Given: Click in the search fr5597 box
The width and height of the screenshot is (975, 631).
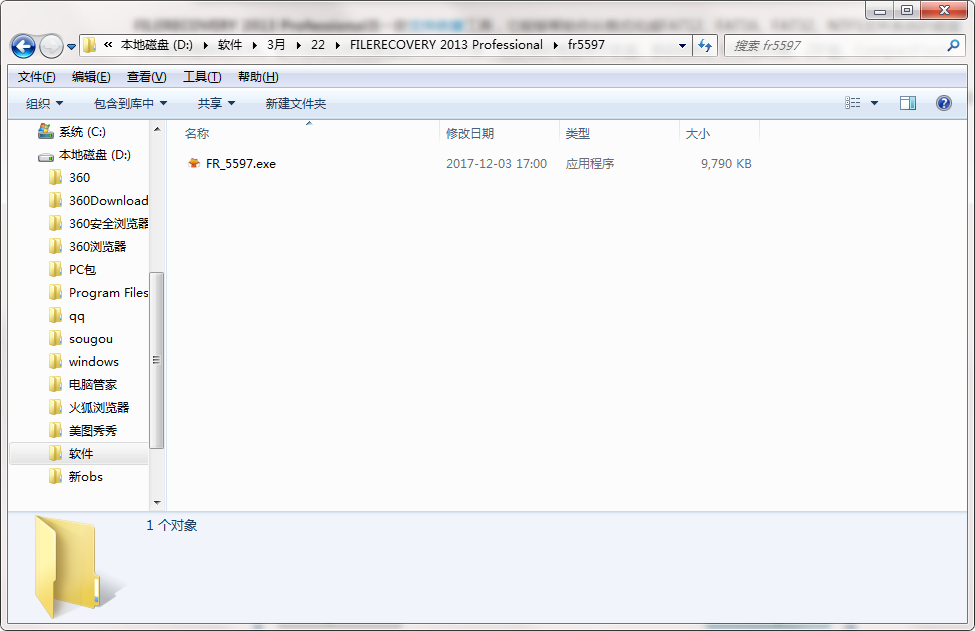Looking at the screenshot, I should coord(838,45).
